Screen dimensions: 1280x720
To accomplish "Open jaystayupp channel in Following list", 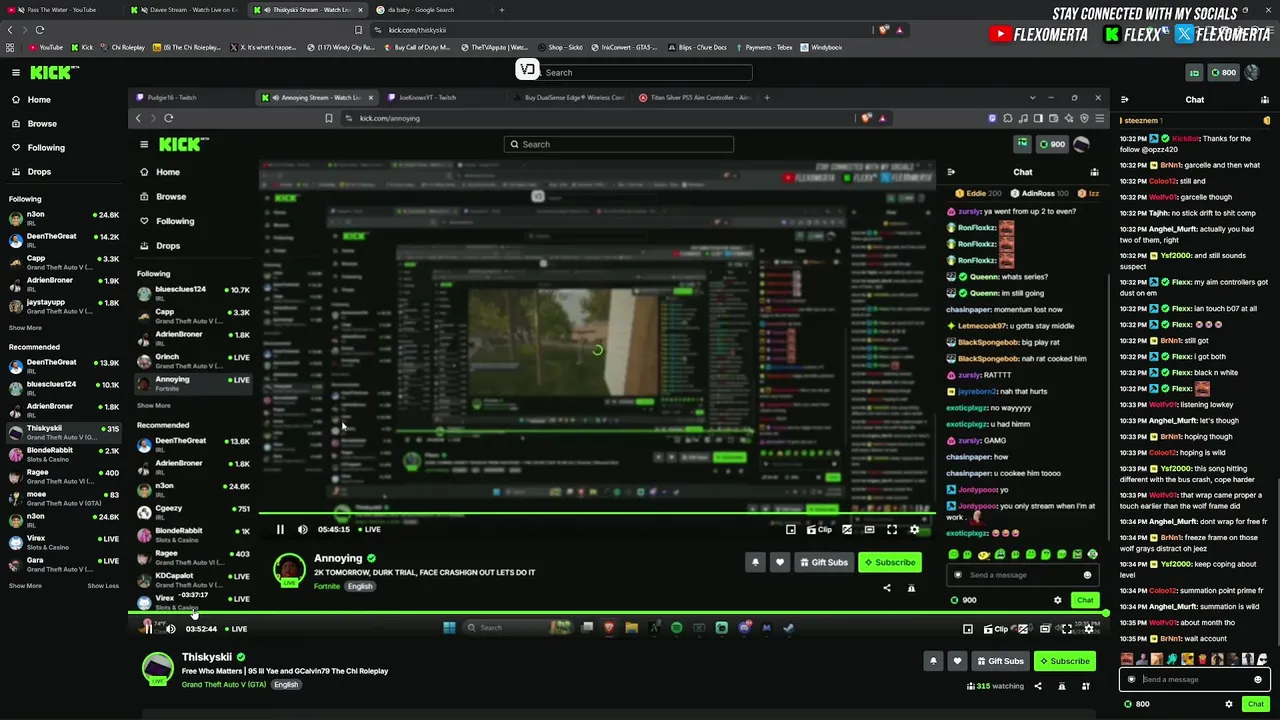I will [64, 305].
